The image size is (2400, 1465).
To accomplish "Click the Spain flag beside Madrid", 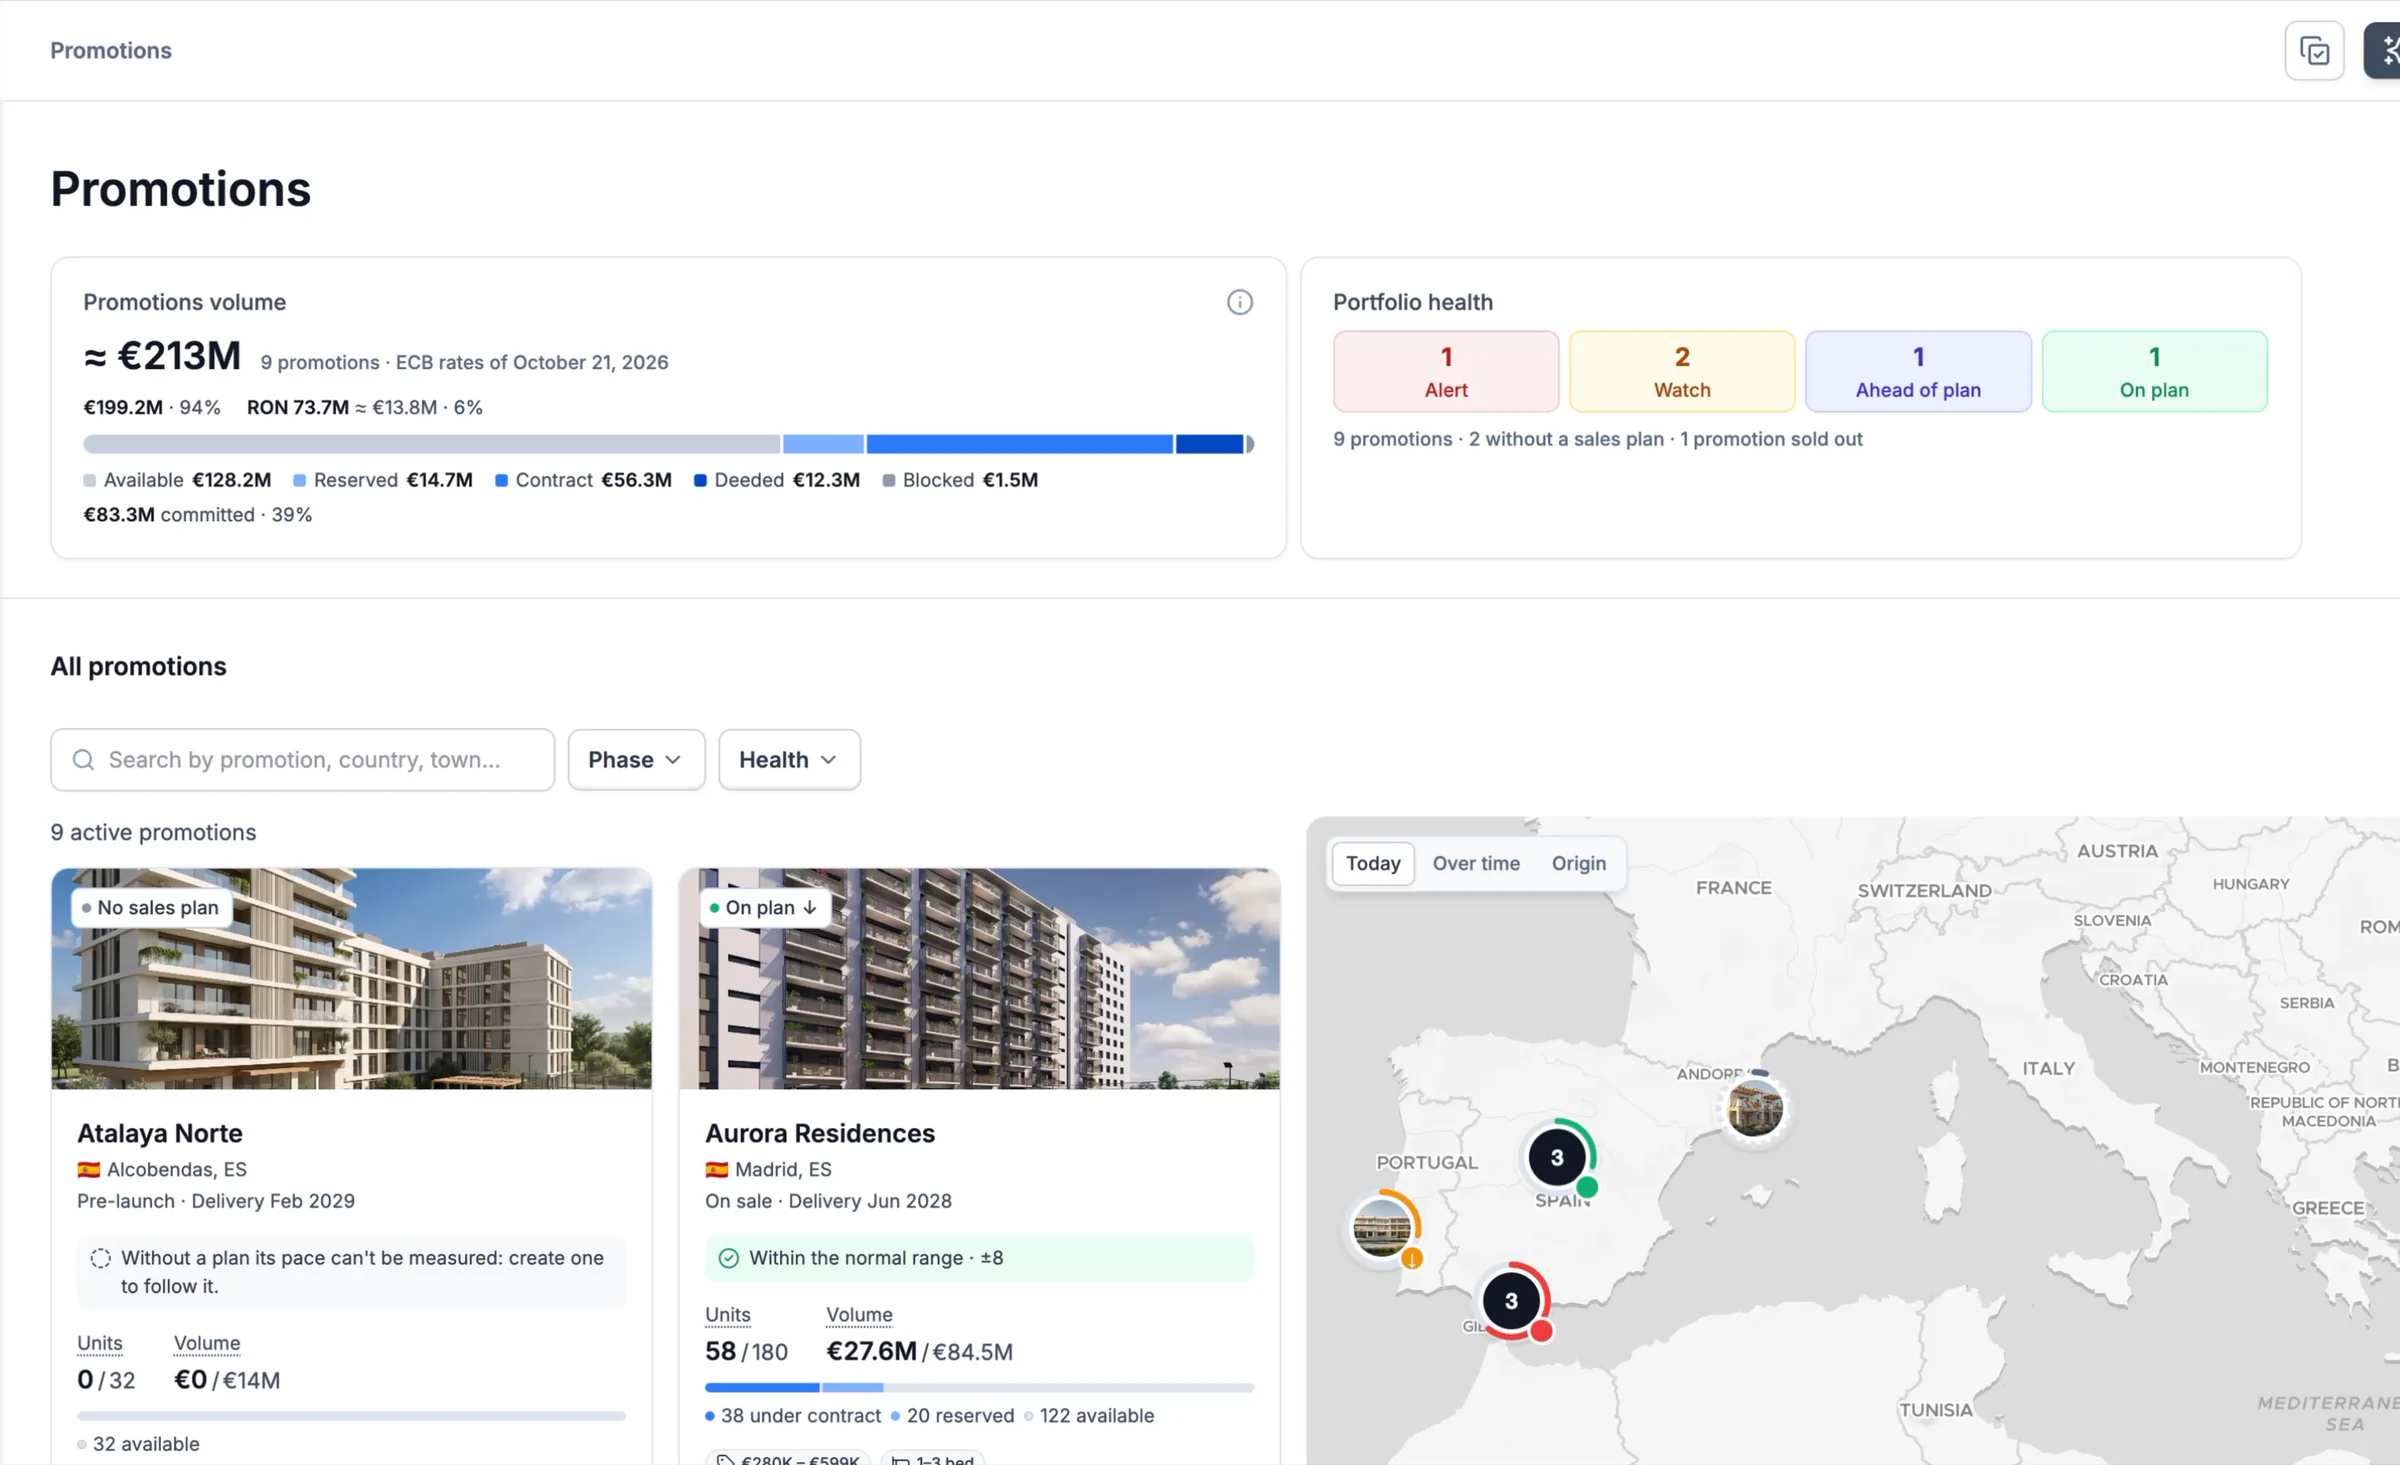I will point(717,1169).
